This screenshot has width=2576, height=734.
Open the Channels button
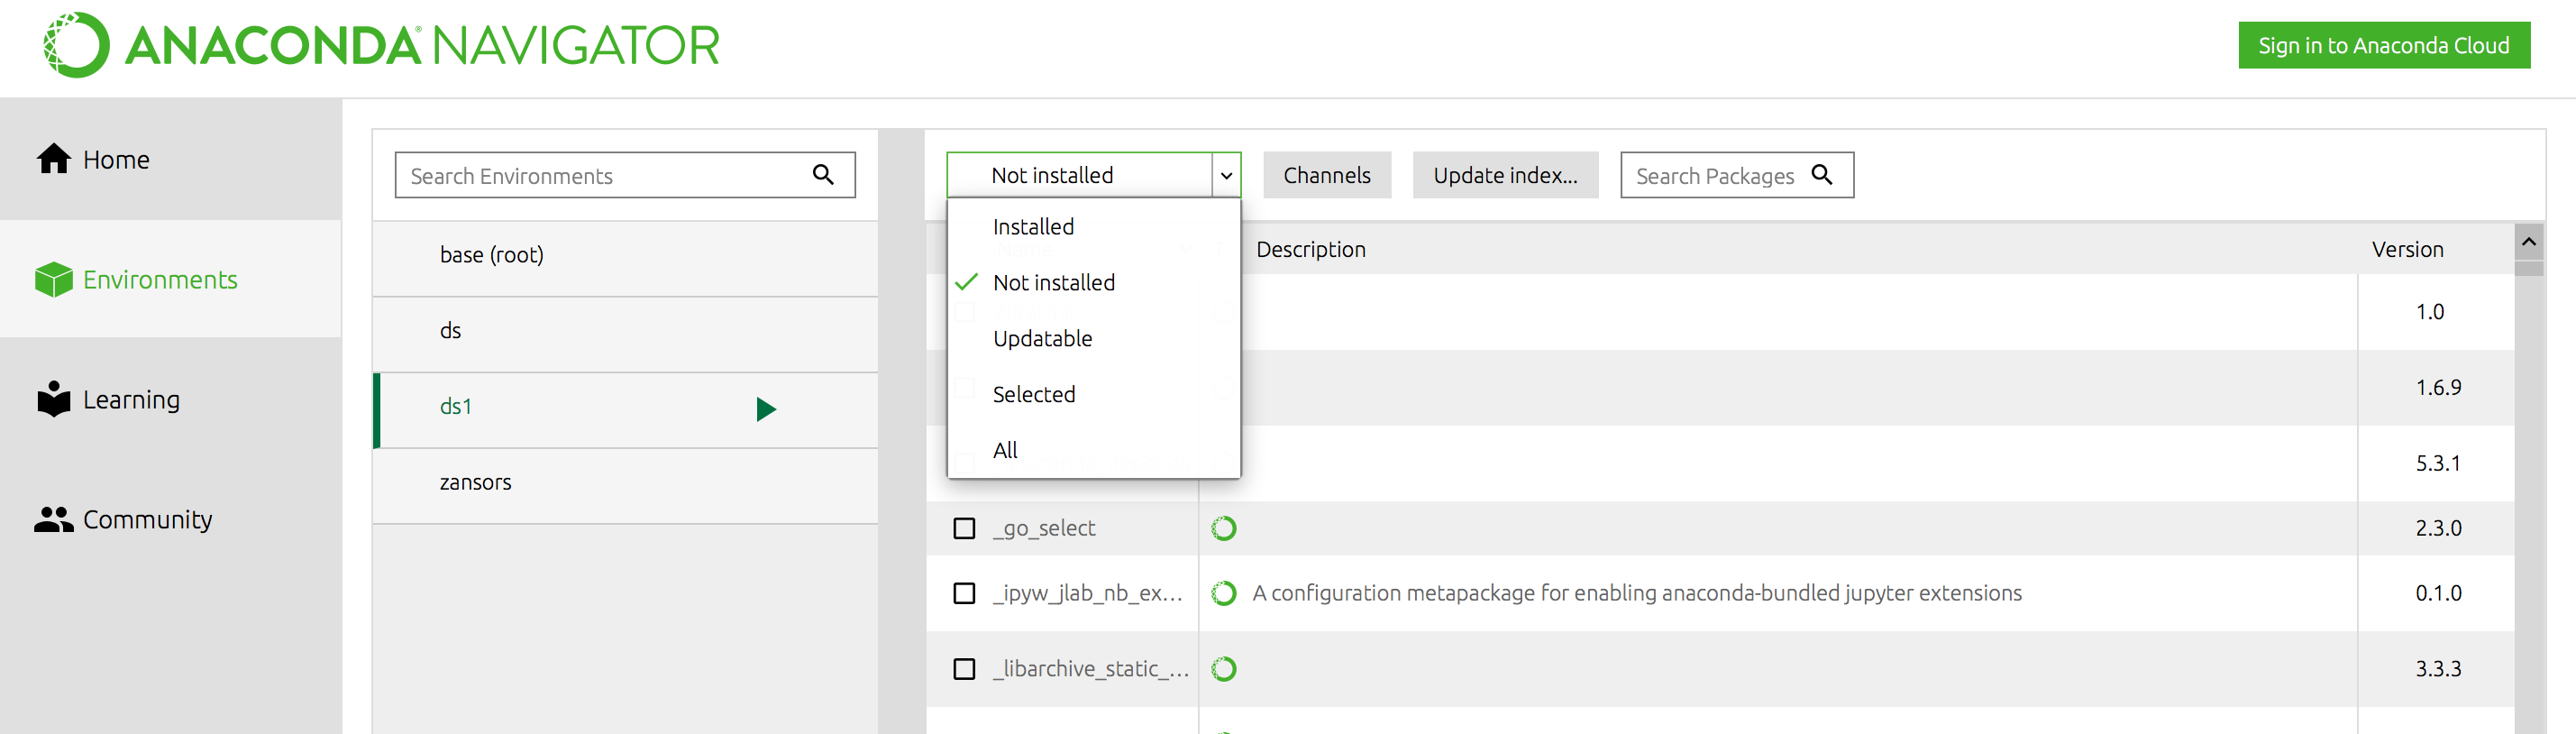pos(1326,176)
